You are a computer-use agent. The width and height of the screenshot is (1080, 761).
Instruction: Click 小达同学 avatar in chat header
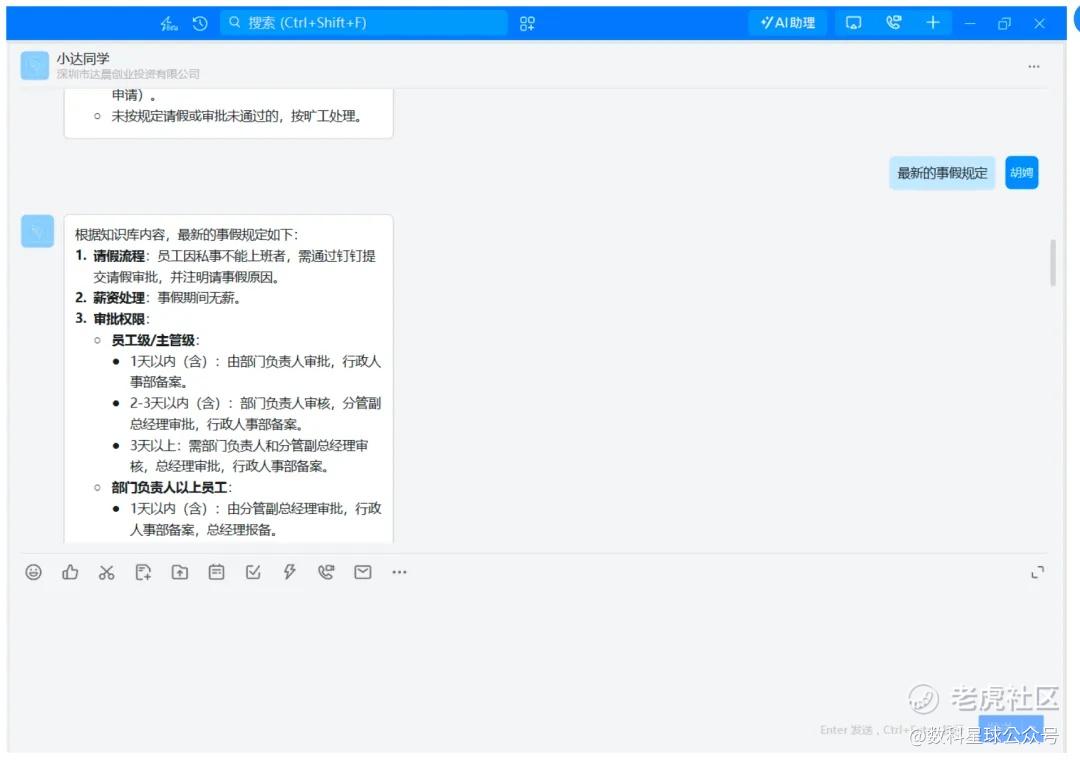click(34, 65)
